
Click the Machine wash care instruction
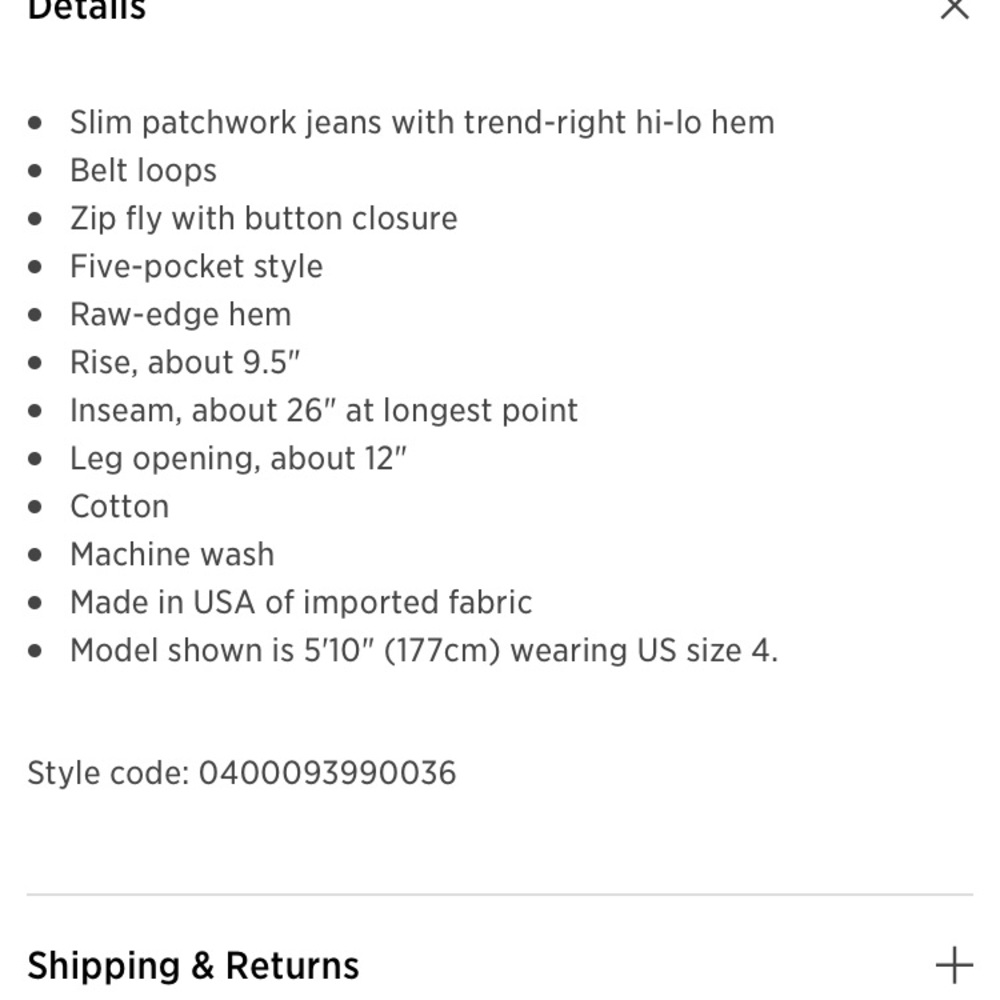pyautogui.click(x=172, y=554)
